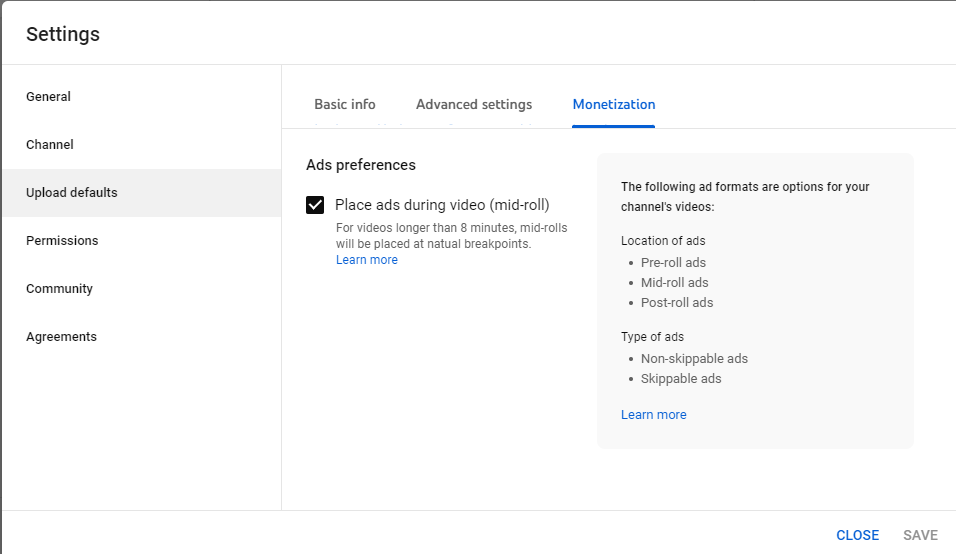The width and height of the screenshot is (956, 554).
Task: Go to Channel settings in sidebar
Action: 50,145
